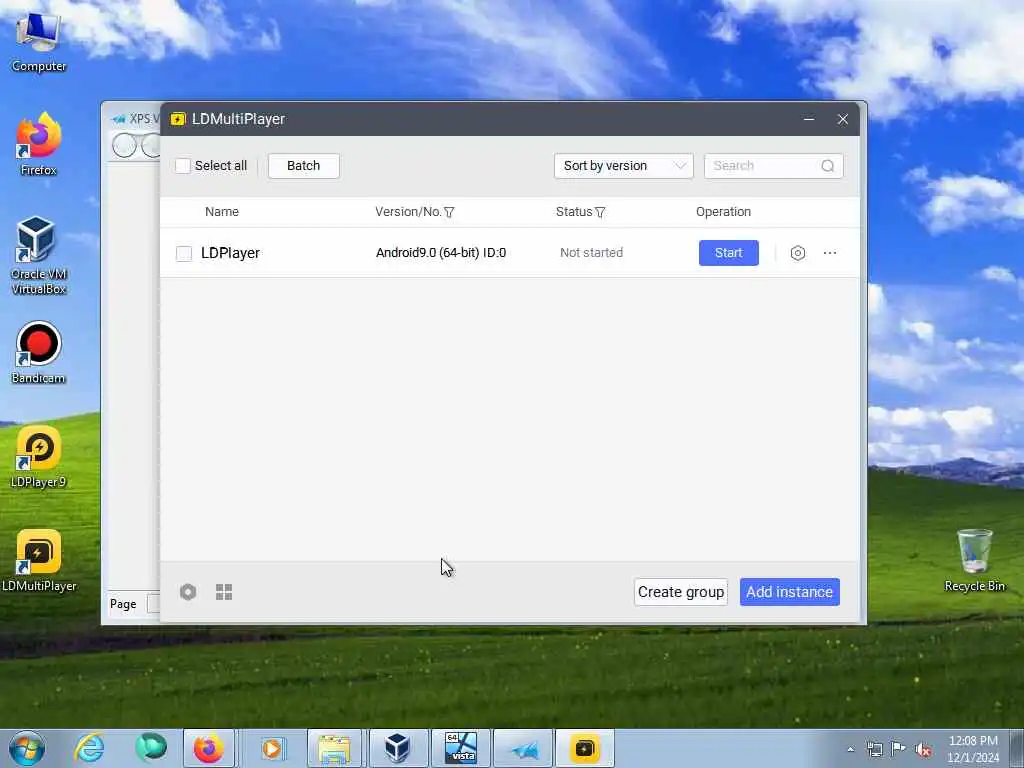Open the Windows Start orb
Image resolution: width=1024 pixels, height=768 pixels.
tap(27, 748)
